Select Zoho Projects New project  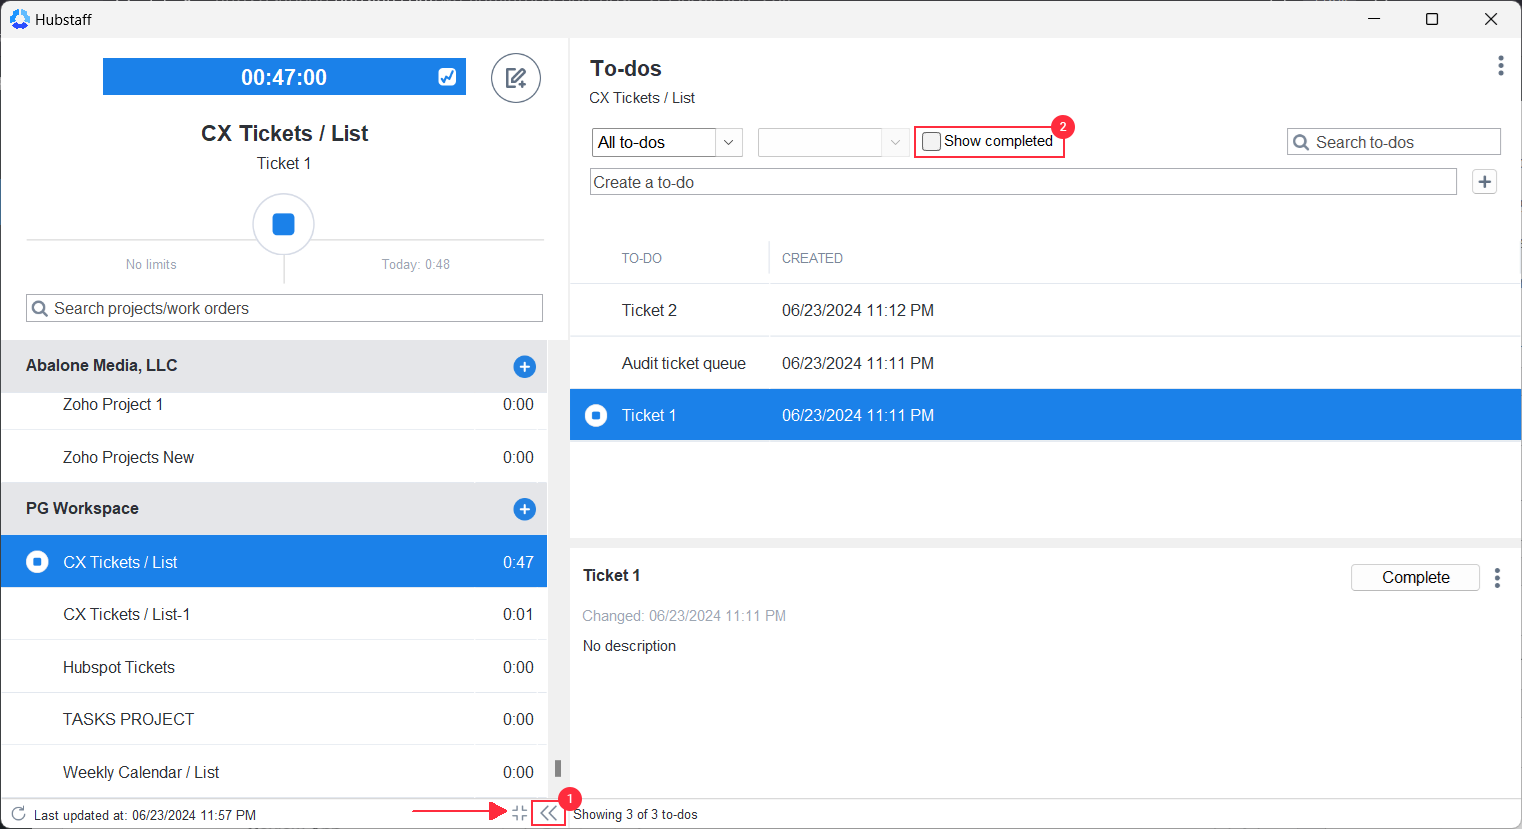274,457
